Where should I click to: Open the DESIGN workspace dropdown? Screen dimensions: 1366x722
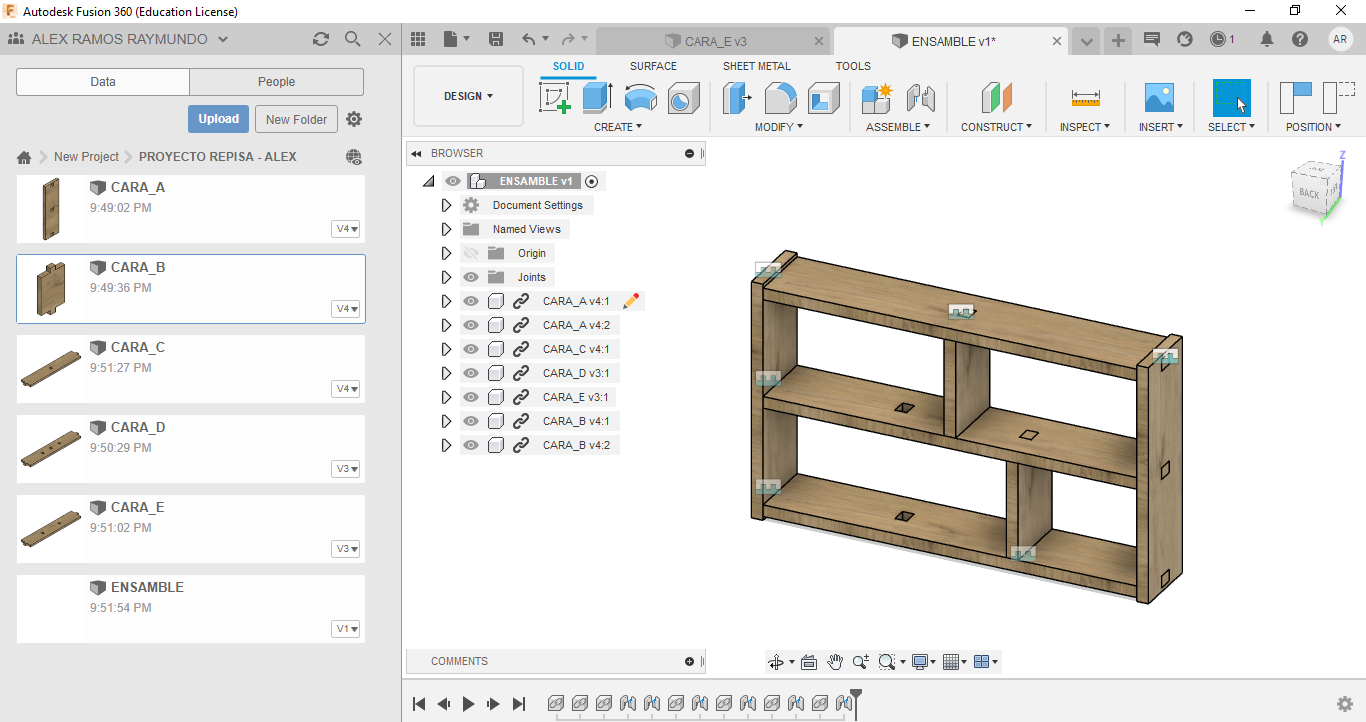click(x=468, y=96)
